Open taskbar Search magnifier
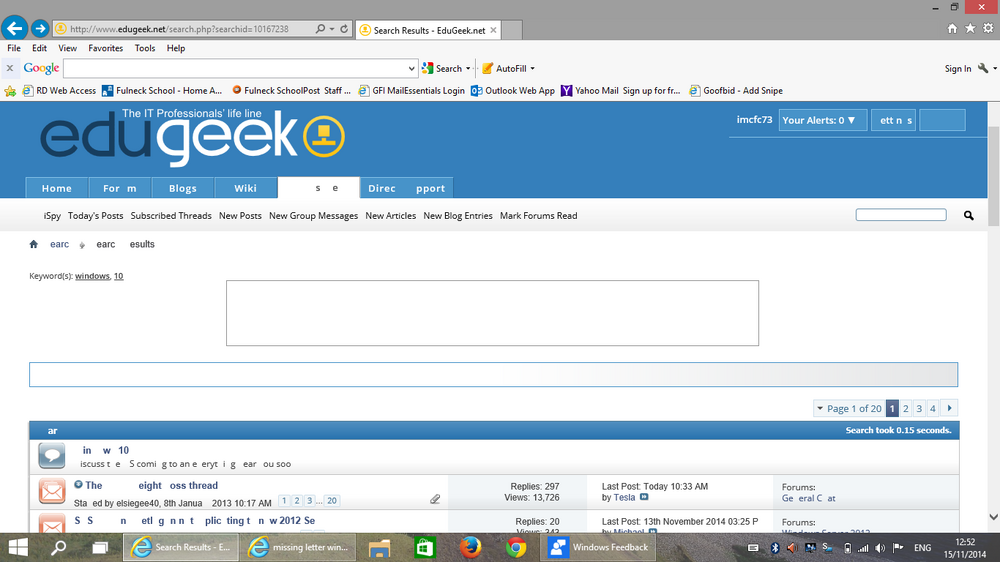The width and height of the screenshot is (1000, 562). [x=59, y=547]
